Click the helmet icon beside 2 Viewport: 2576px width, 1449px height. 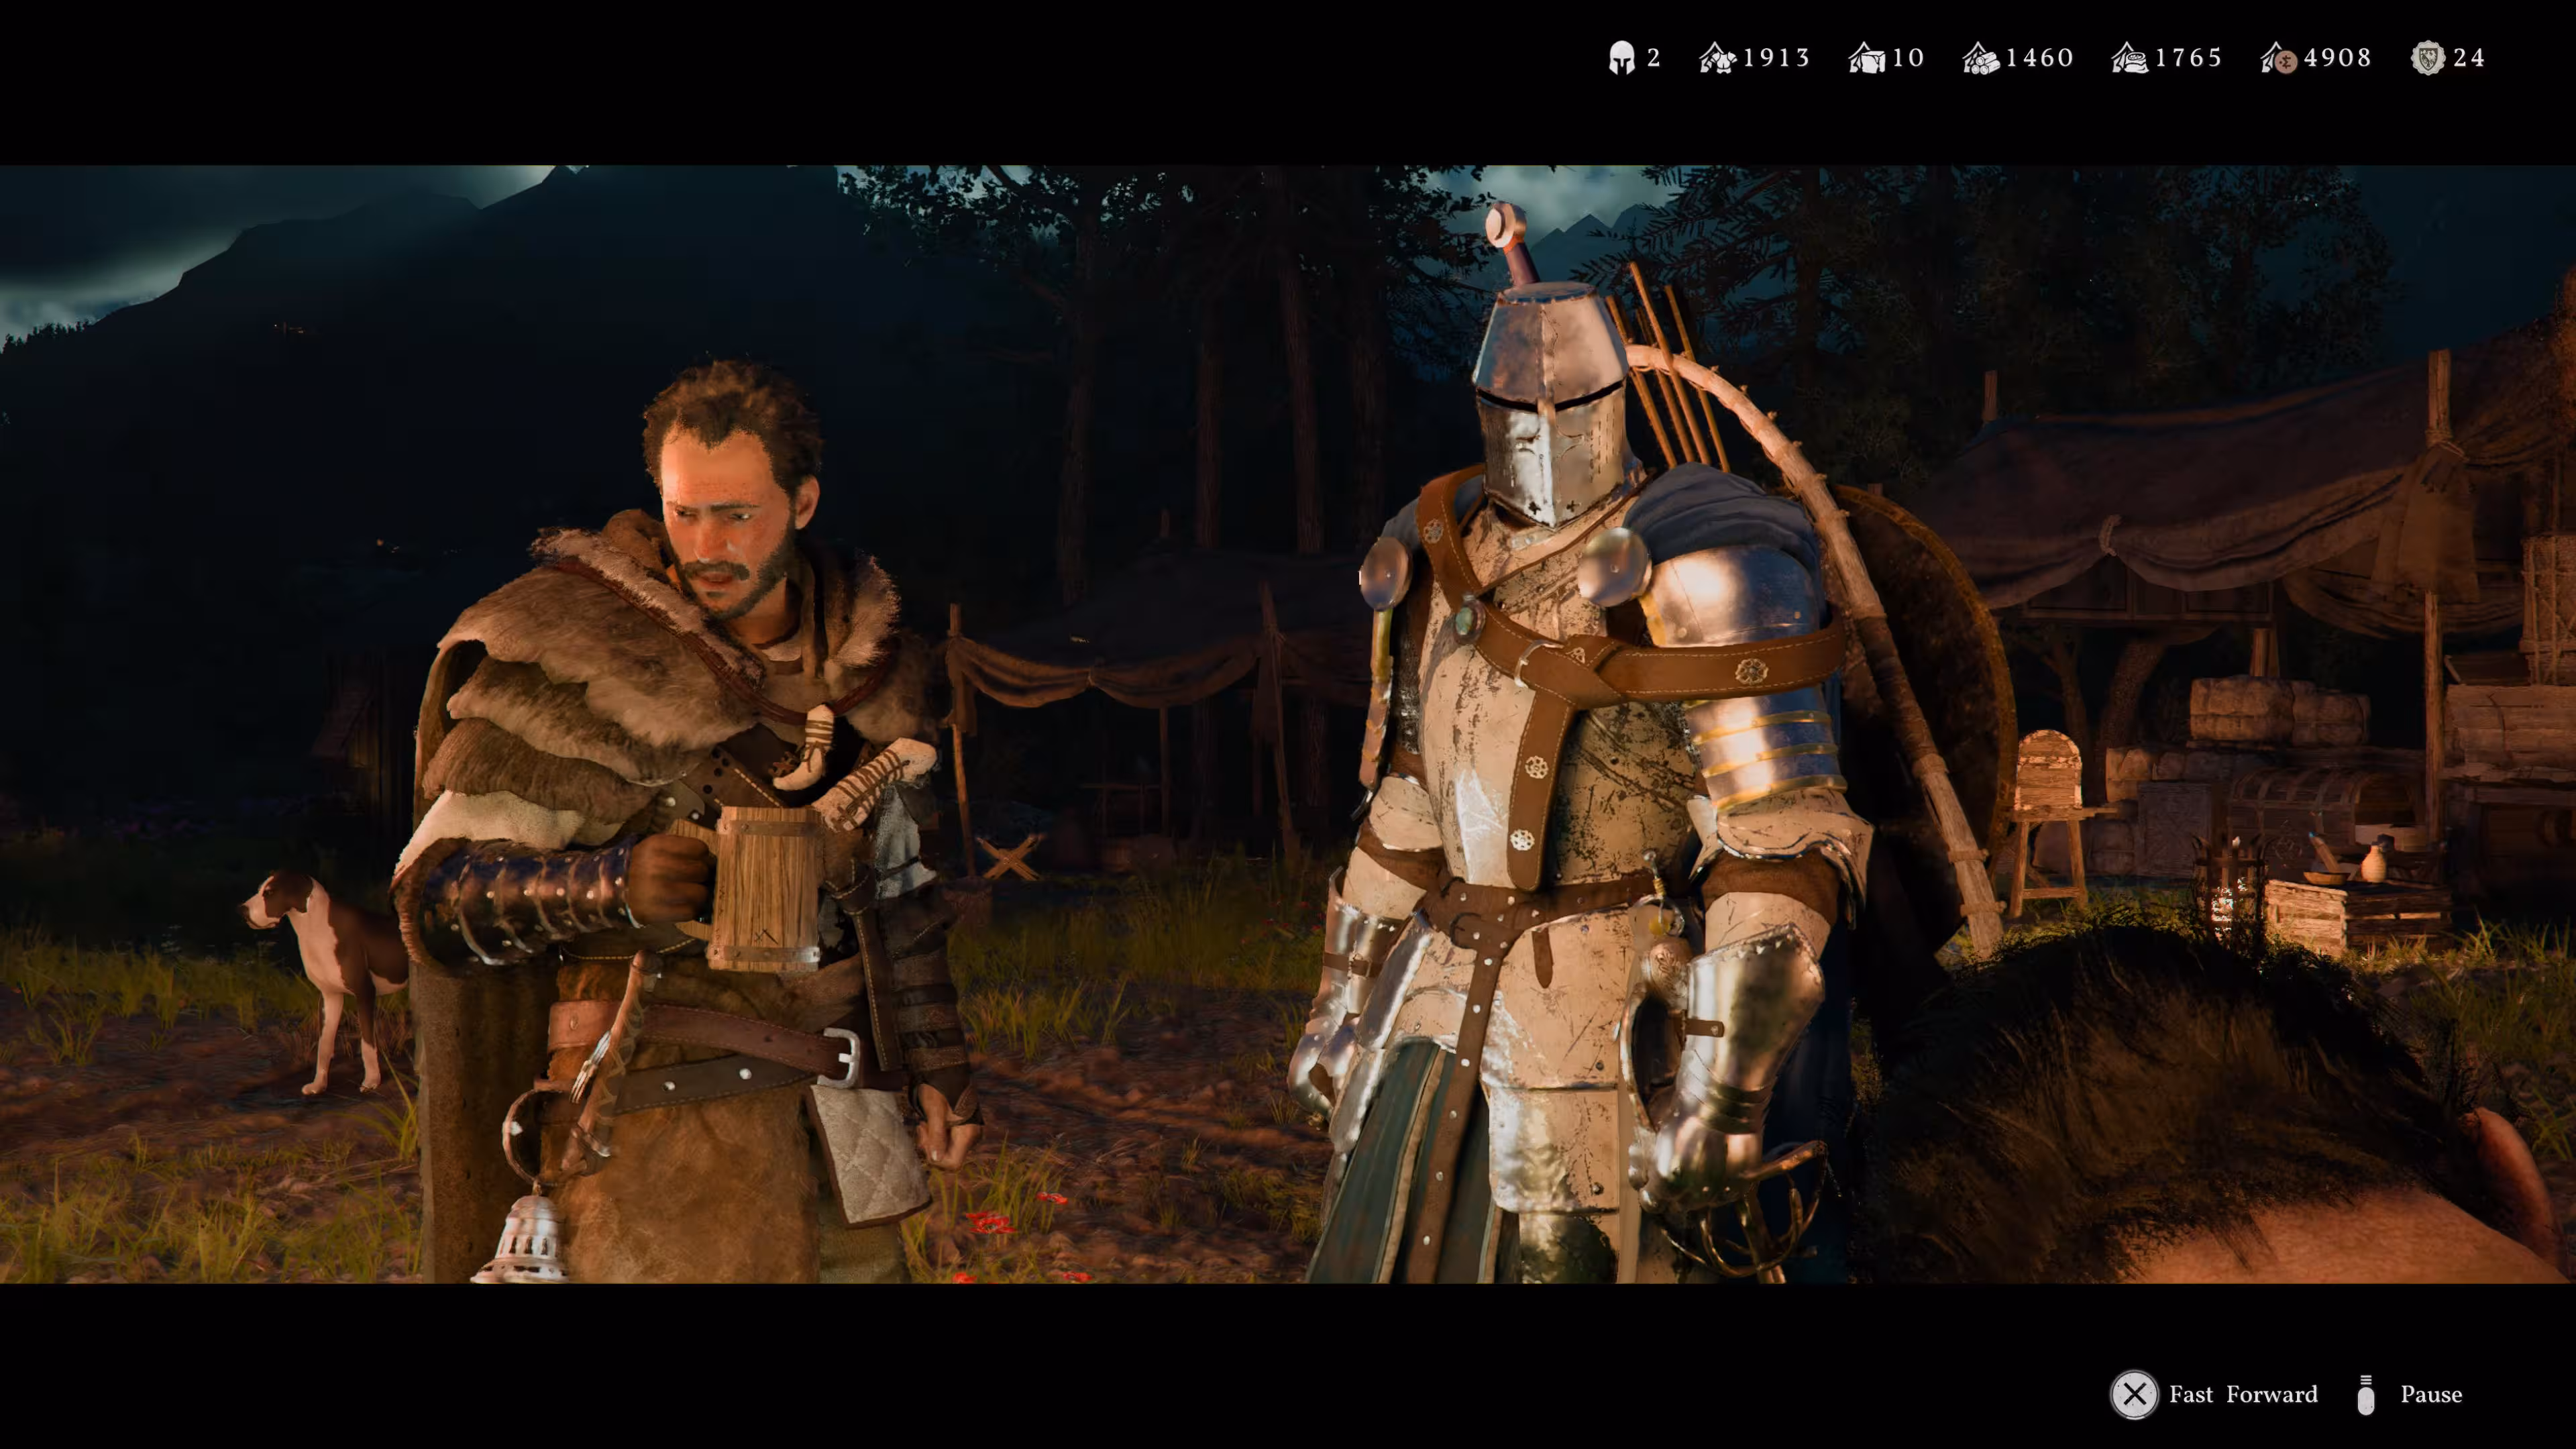click(1621, 58)
